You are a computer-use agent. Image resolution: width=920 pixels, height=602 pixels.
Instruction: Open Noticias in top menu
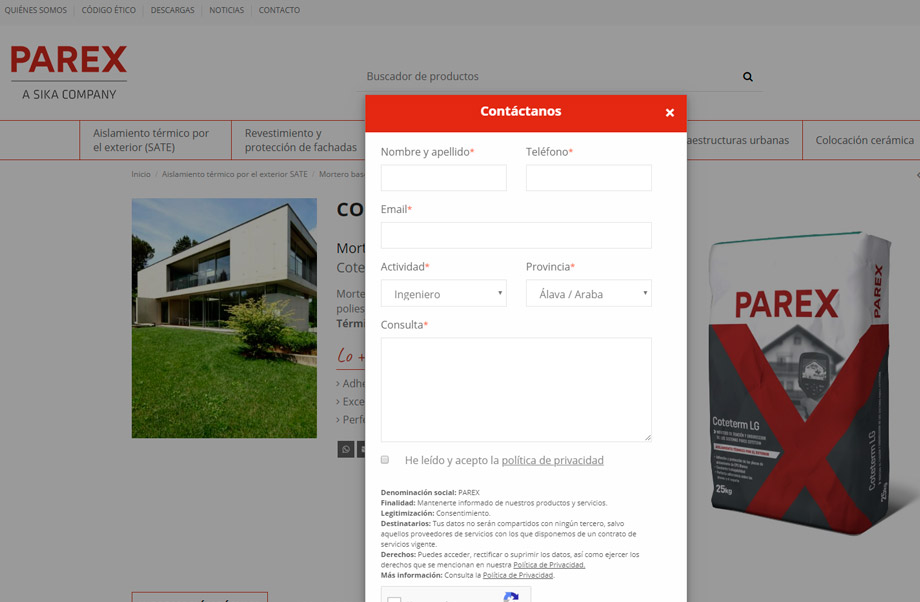coord(226,10)
